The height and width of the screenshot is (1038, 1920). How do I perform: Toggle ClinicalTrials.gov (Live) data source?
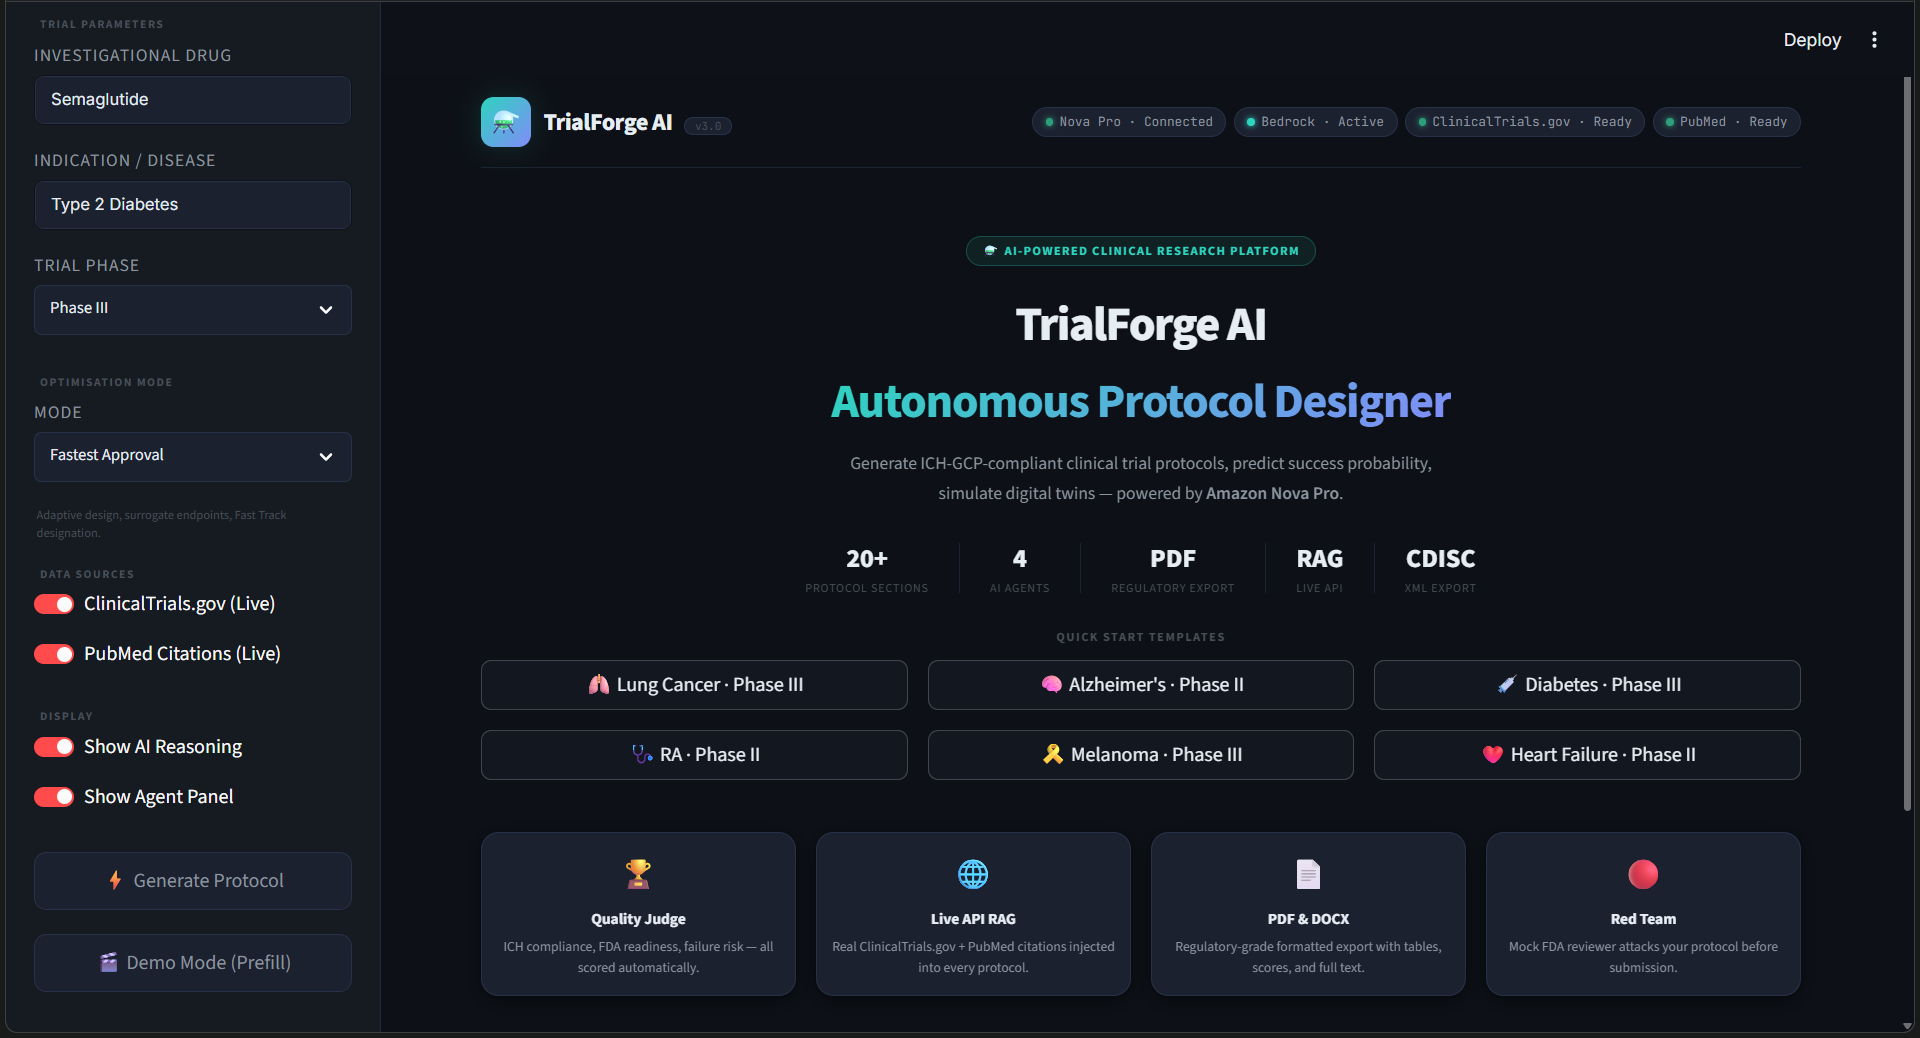point(54,604)
